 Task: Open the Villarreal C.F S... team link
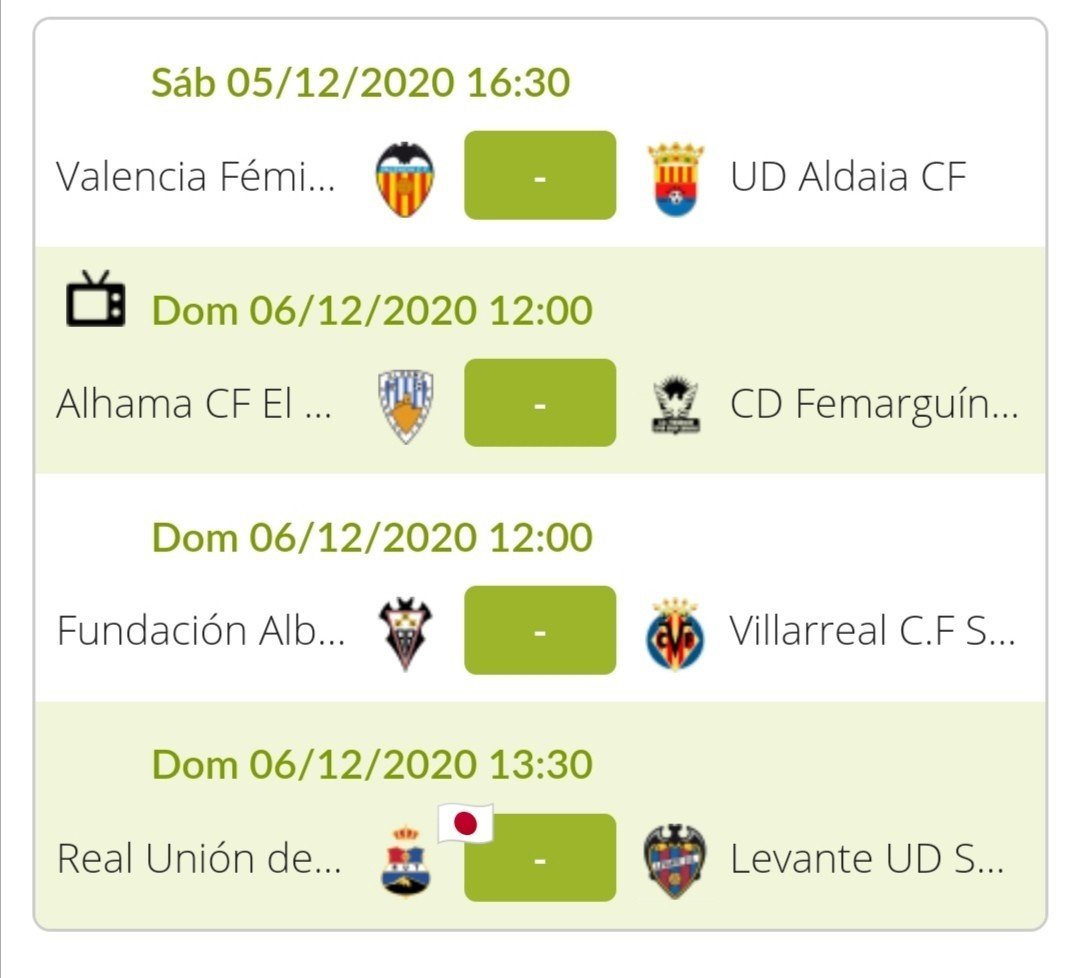click(x=872, y=631)
